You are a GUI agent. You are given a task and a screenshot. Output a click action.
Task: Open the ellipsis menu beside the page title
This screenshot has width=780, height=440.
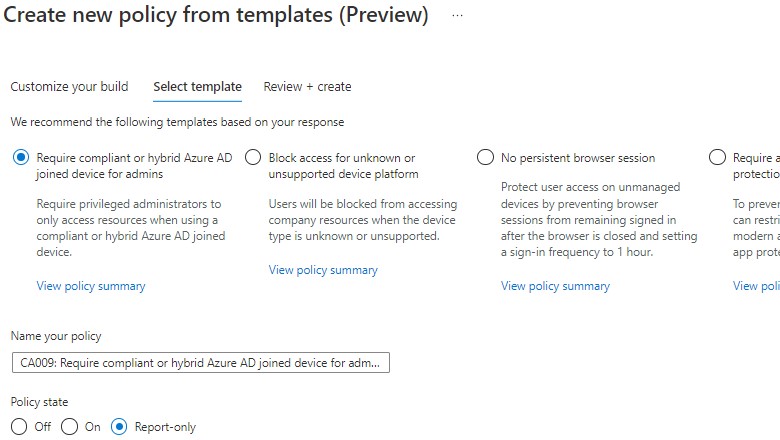(x=458, y=17)
